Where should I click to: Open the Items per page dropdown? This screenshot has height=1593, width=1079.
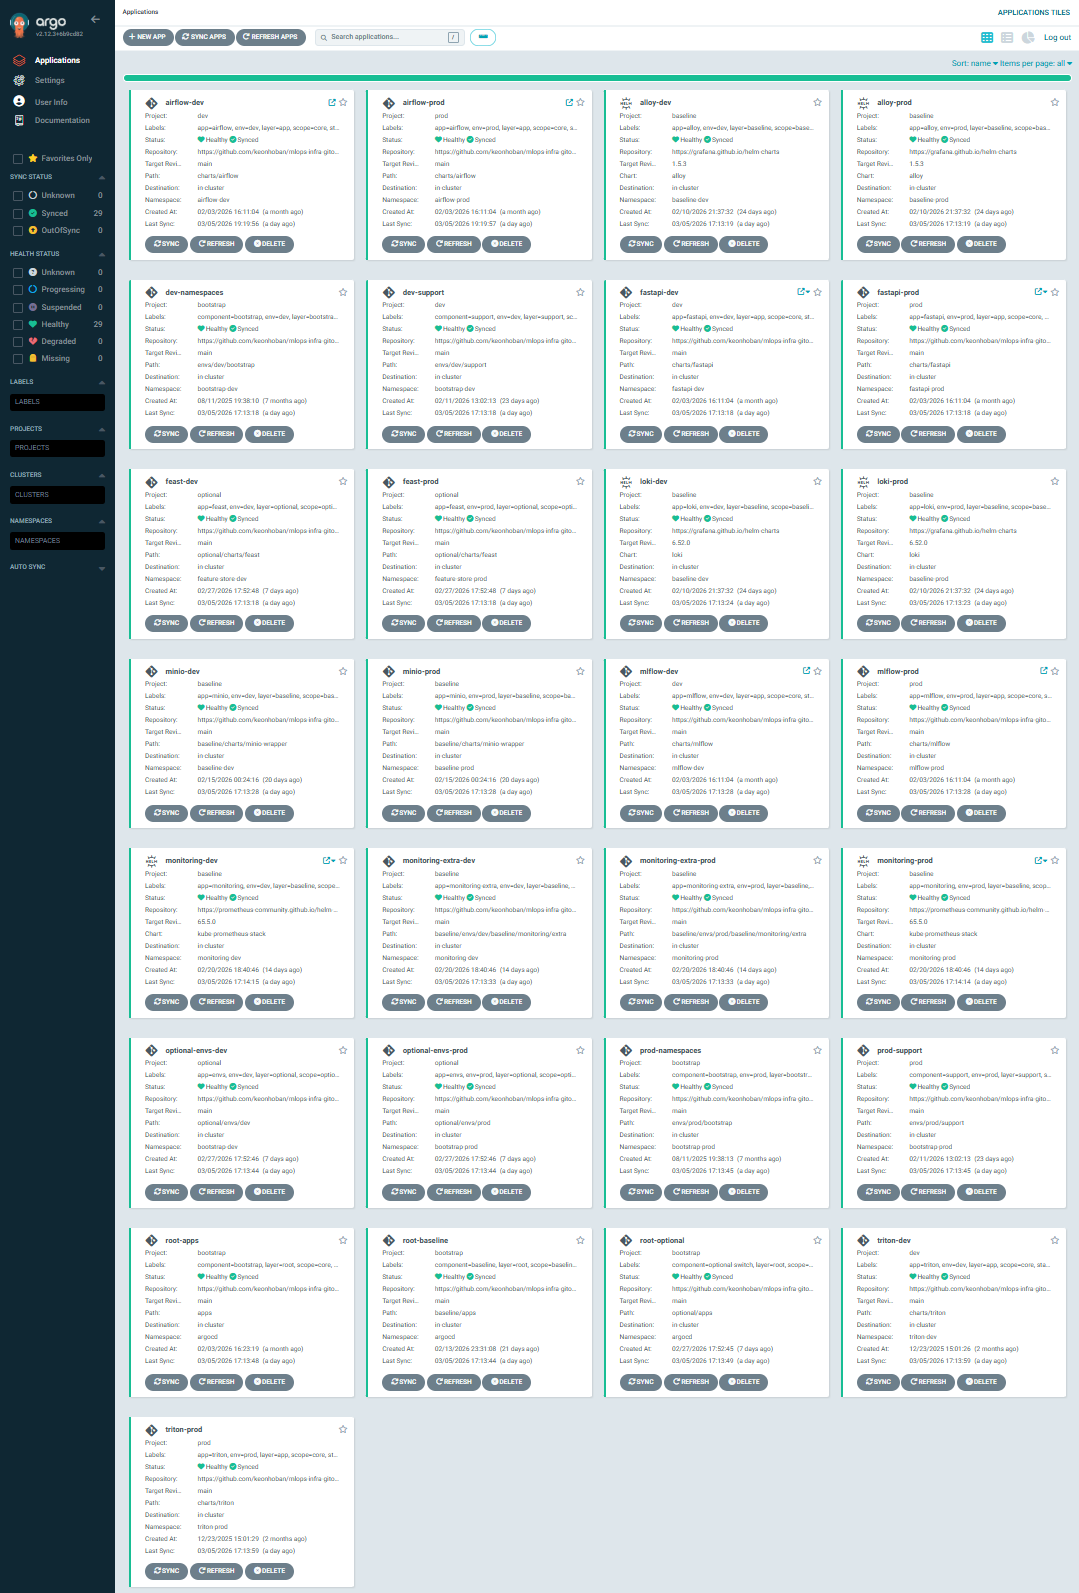click(1036, 63)
